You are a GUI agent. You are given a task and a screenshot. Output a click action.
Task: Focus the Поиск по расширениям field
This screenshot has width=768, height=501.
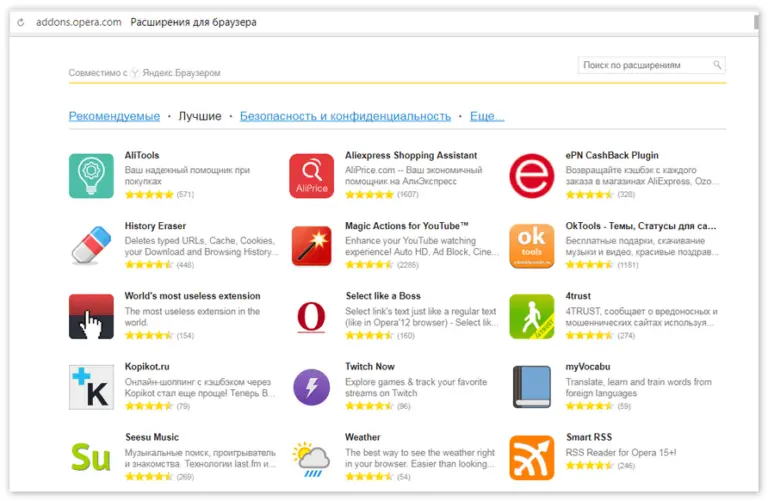tap(651, 65)
